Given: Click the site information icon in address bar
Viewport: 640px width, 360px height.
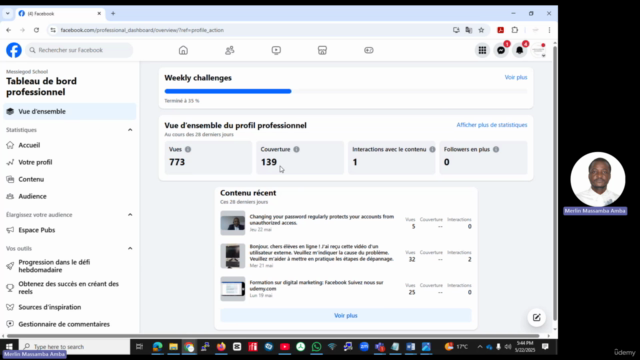Looking at the screenshot, I should [53, 30].
